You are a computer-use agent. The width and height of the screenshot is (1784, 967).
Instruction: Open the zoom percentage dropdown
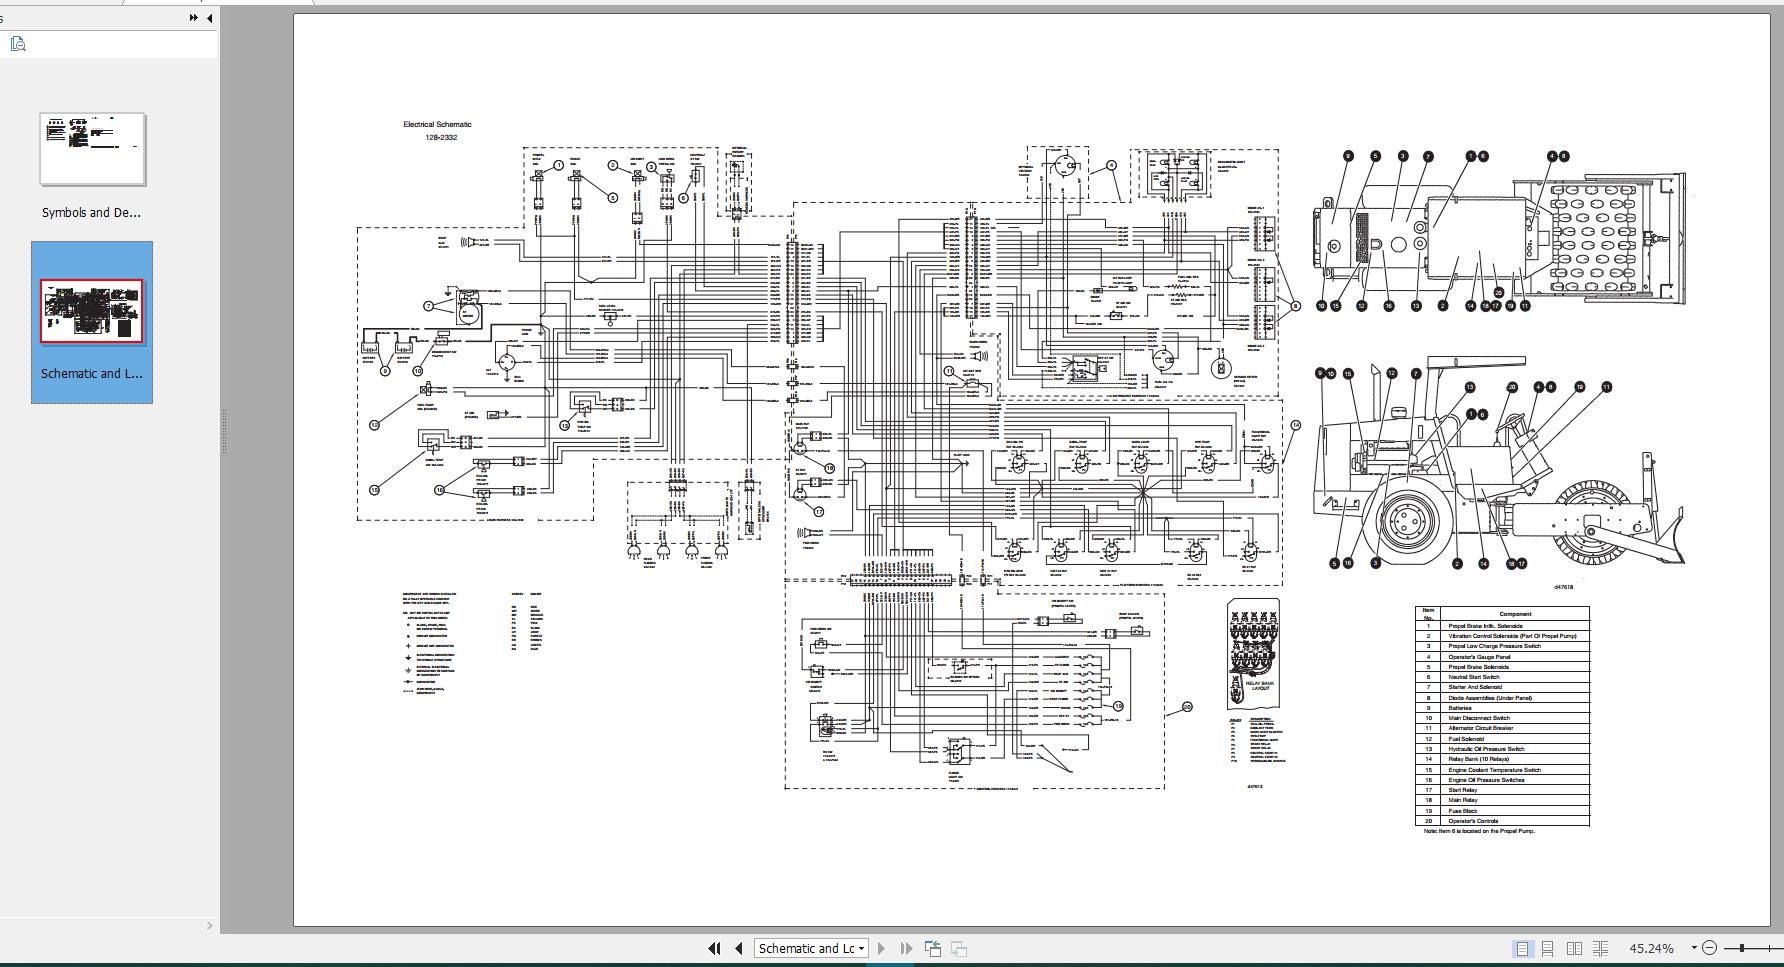pyautogui.click(x=1692, y=948)
